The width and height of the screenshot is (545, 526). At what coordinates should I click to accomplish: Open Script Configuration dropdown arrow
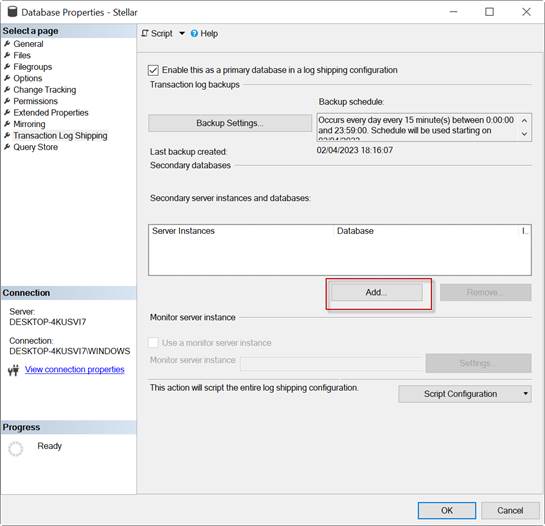tap(526, 394)
